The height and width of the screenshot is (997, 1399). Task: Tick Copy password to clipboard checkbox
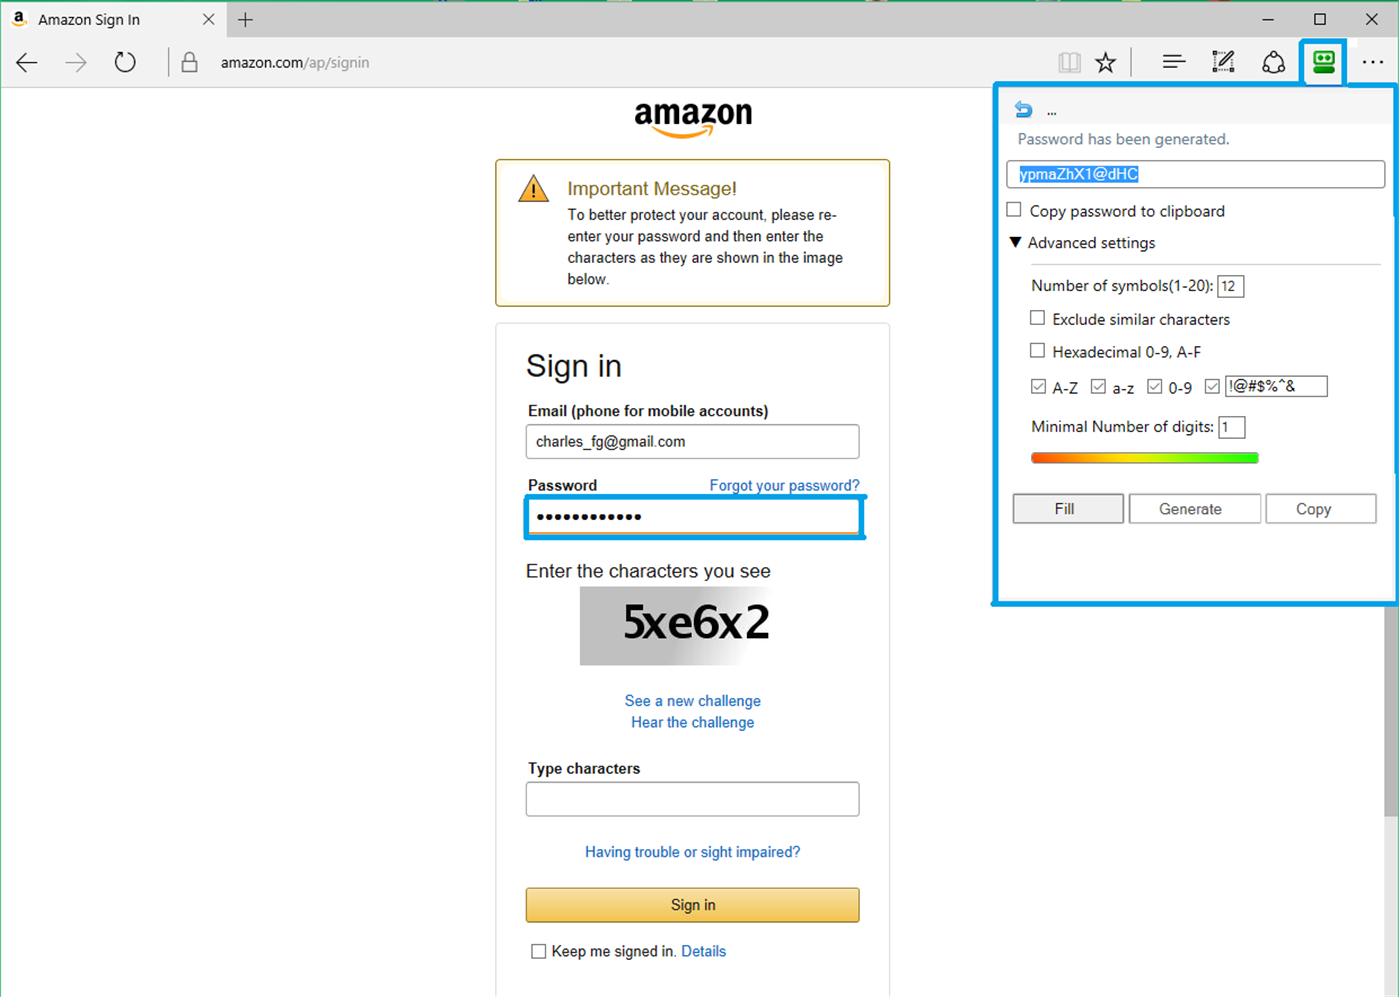(x=1014, y=210)
